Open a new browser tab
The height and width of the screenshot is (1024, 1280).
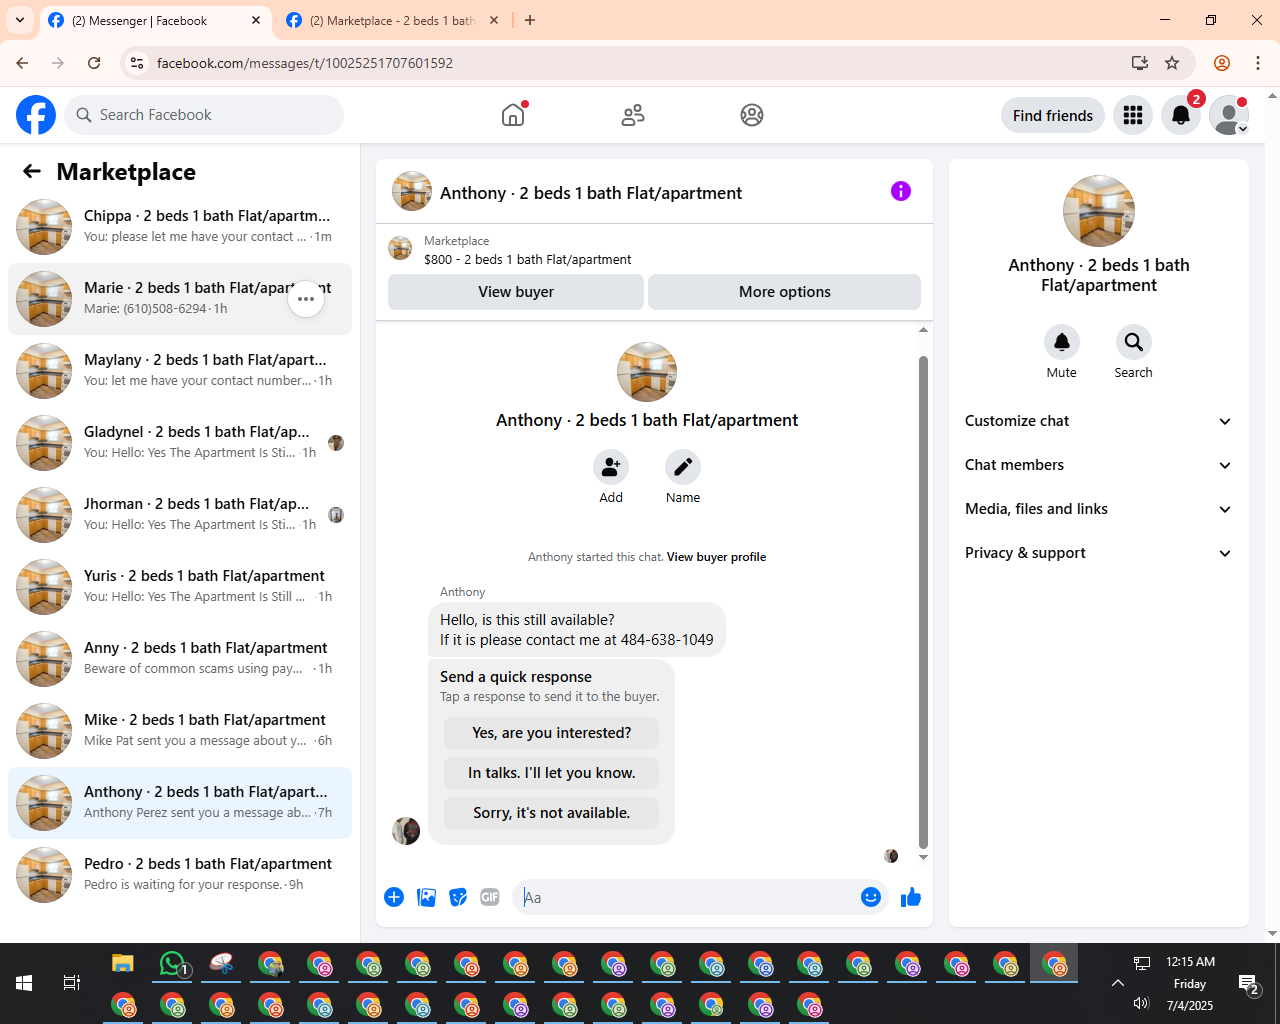tap(530, 20)
